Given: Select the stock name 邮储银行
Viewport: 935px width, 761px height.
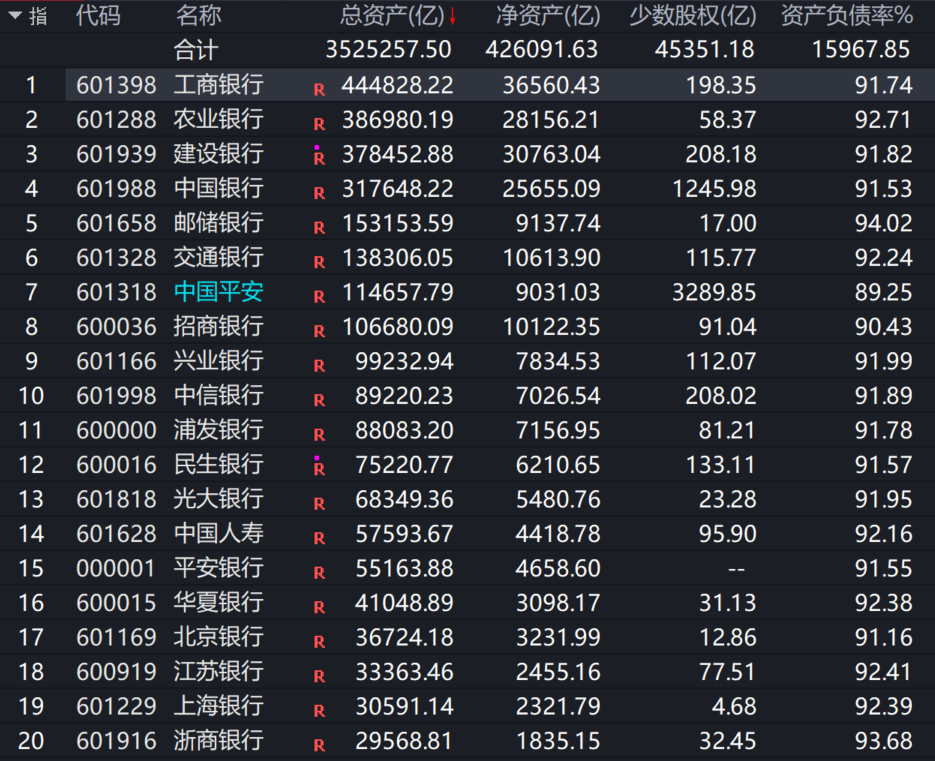Looking at the screenshot, I should [x=219, y=223].
